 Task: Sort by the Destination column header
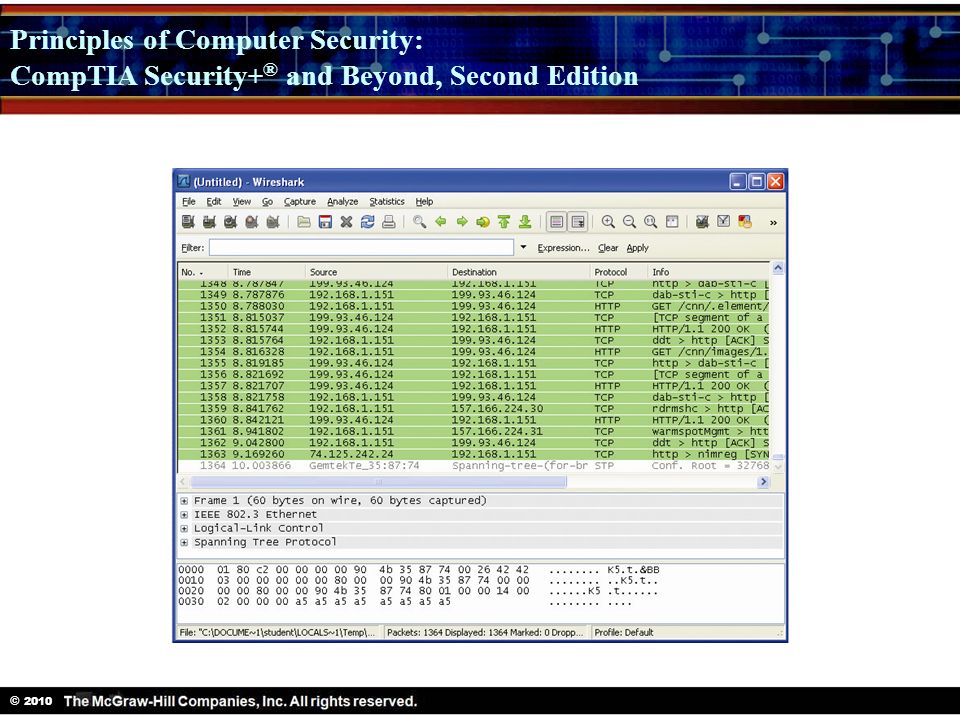(518, 272)
